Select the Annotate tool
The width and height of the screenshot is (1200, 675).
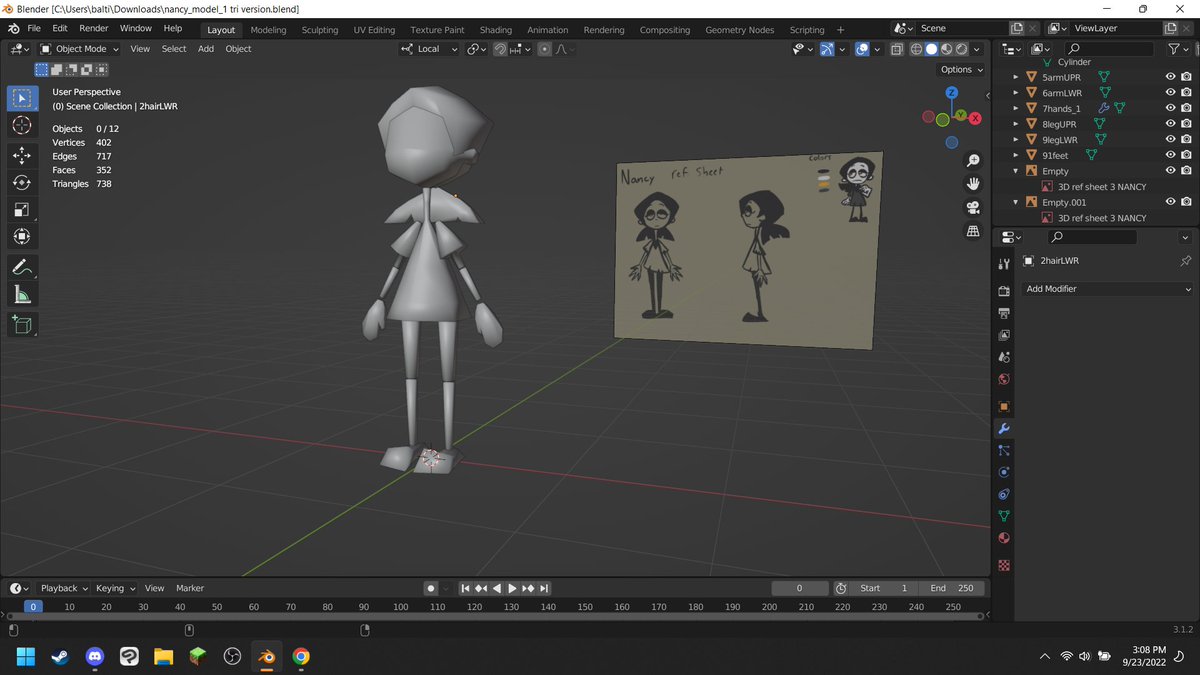tap(22, 267)
